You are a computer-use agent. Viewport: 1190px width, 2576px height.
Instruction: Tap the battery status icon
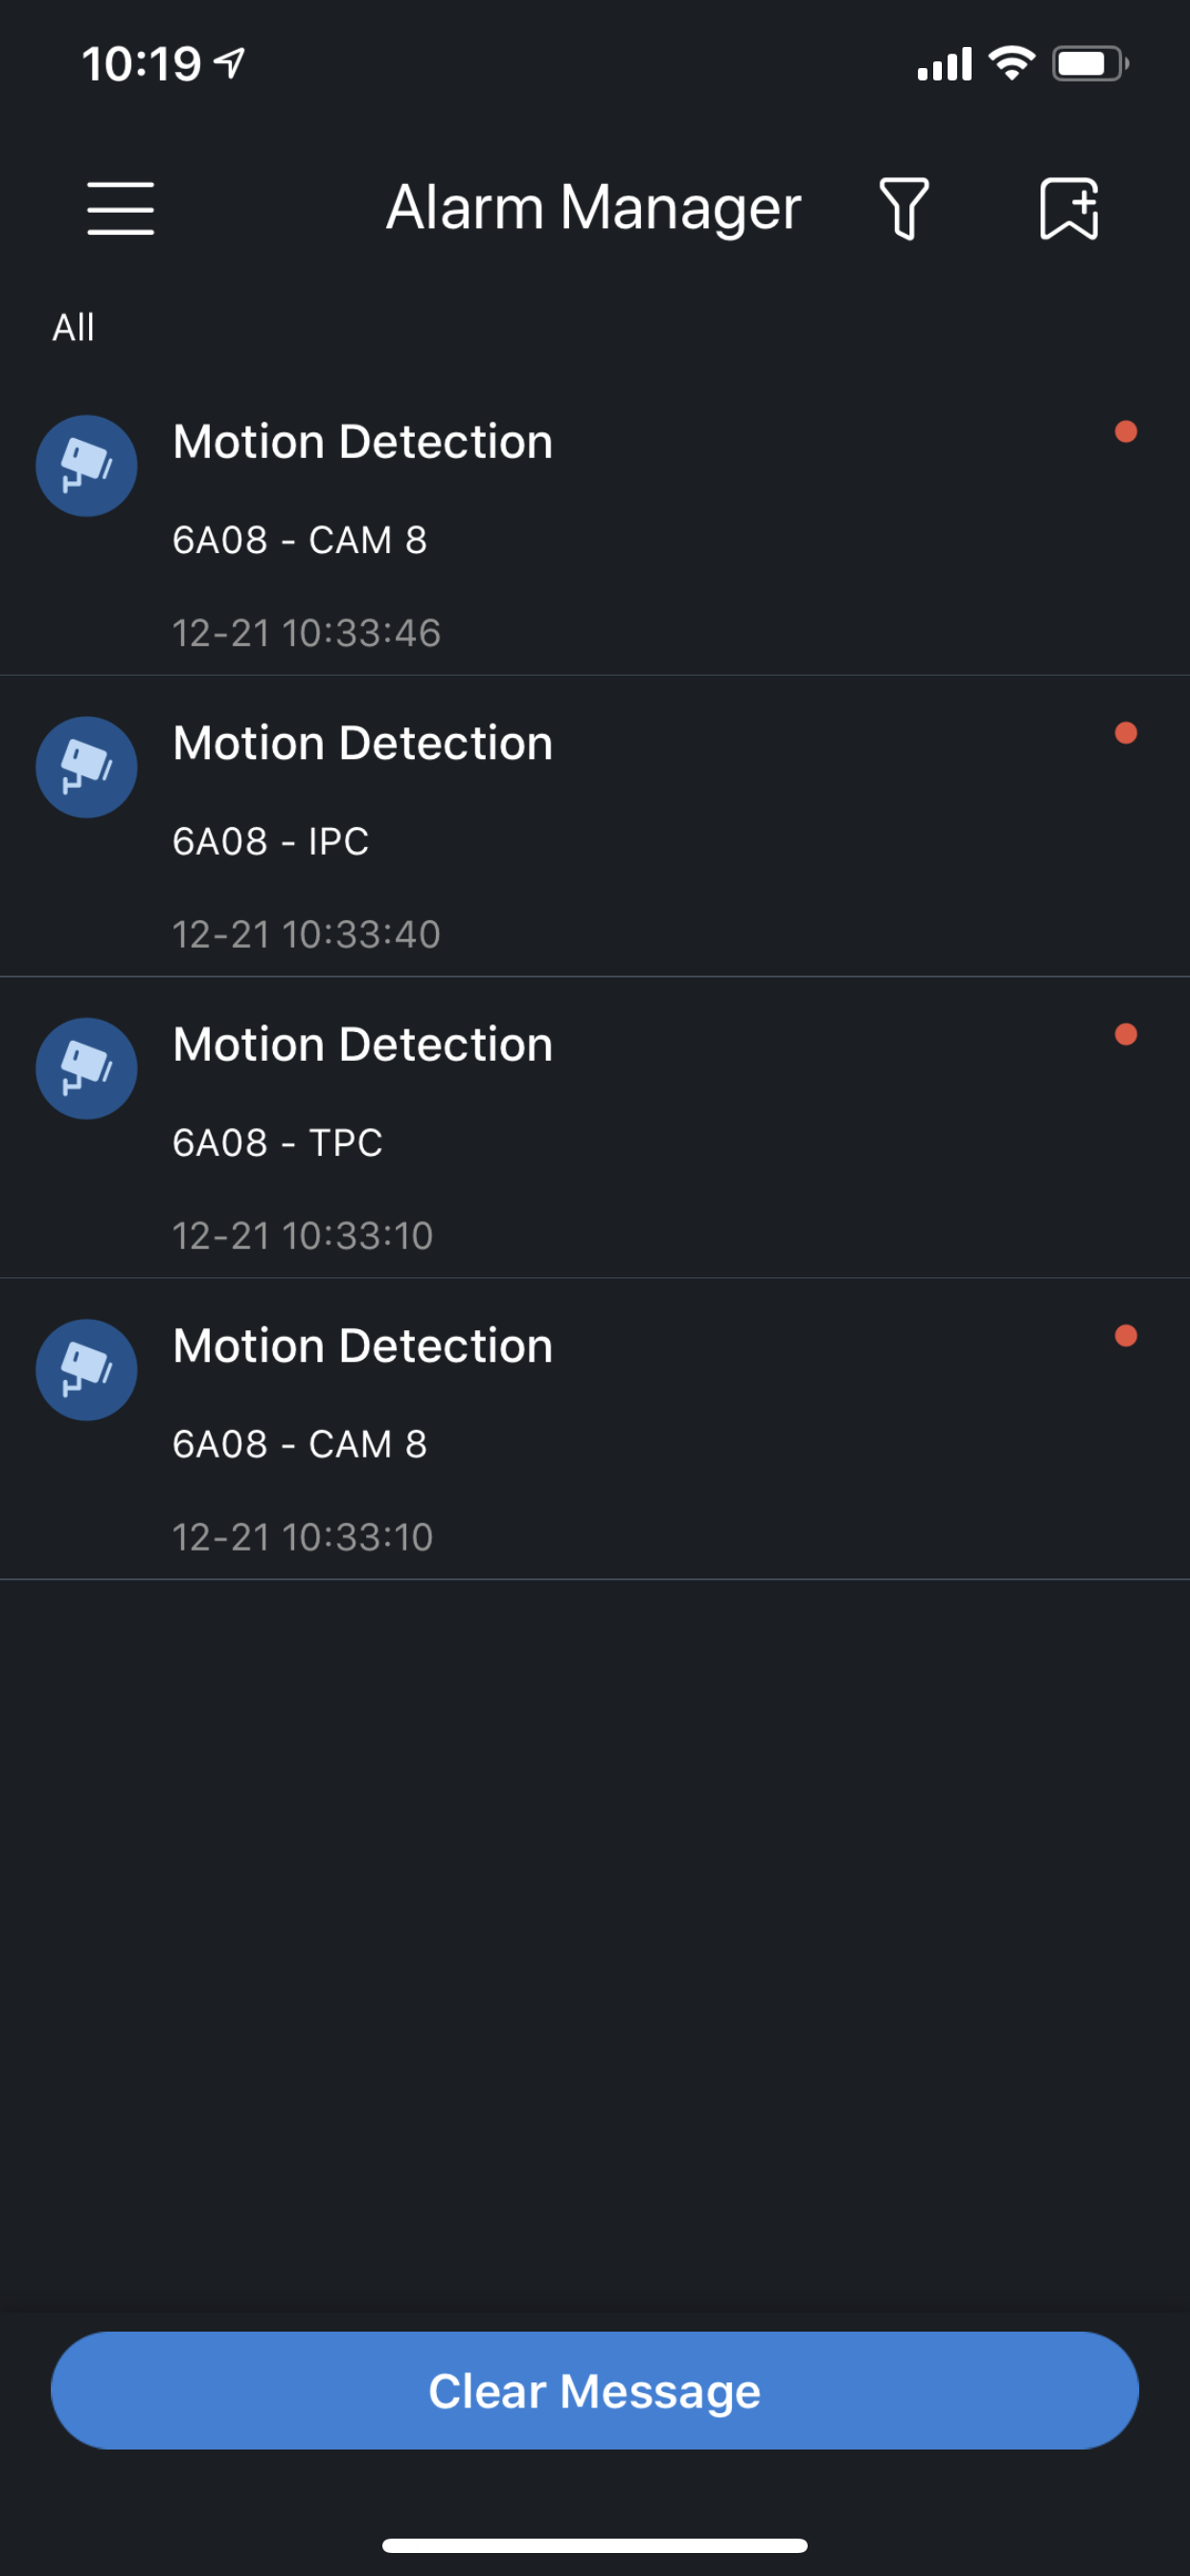1088,64
